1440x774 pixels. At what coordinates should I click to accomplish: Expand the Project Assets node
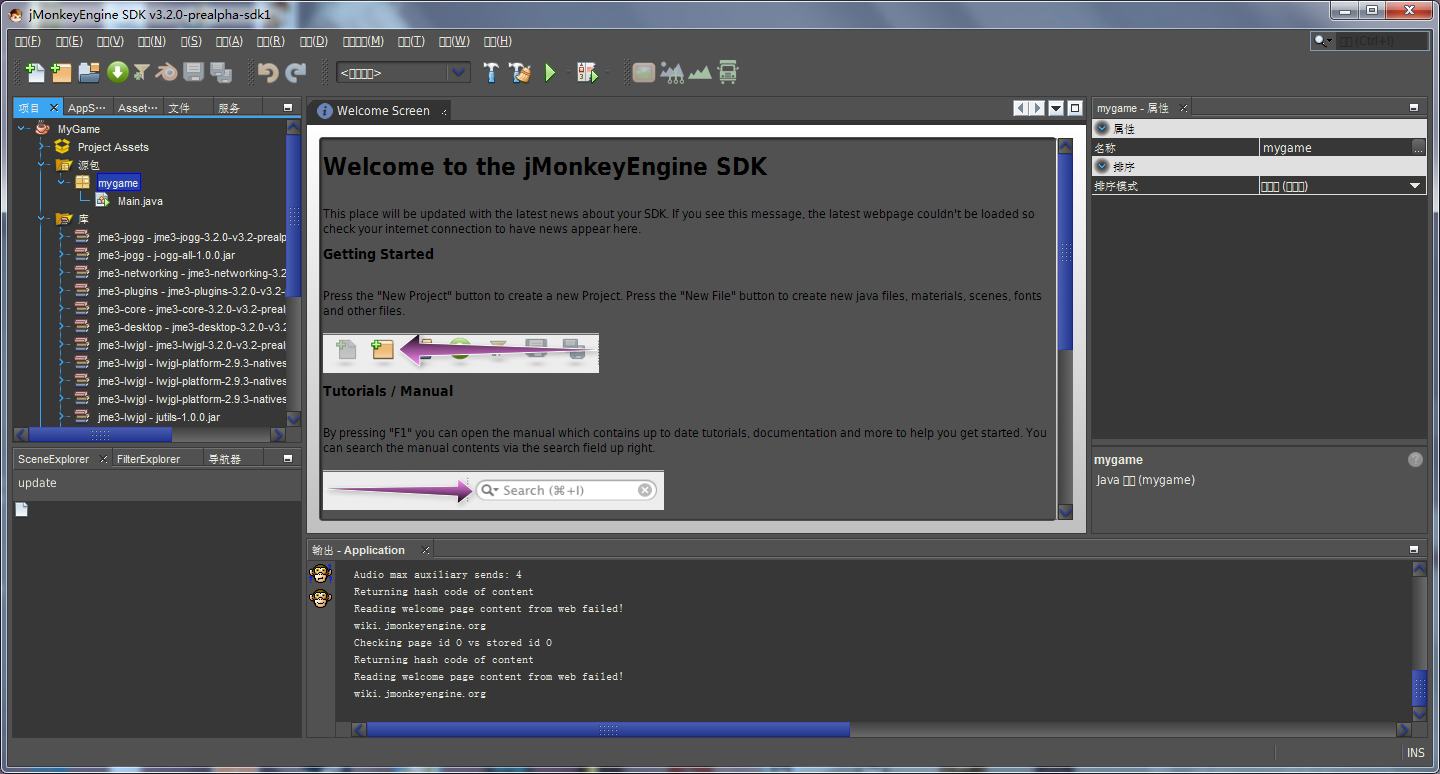[43, 147]
